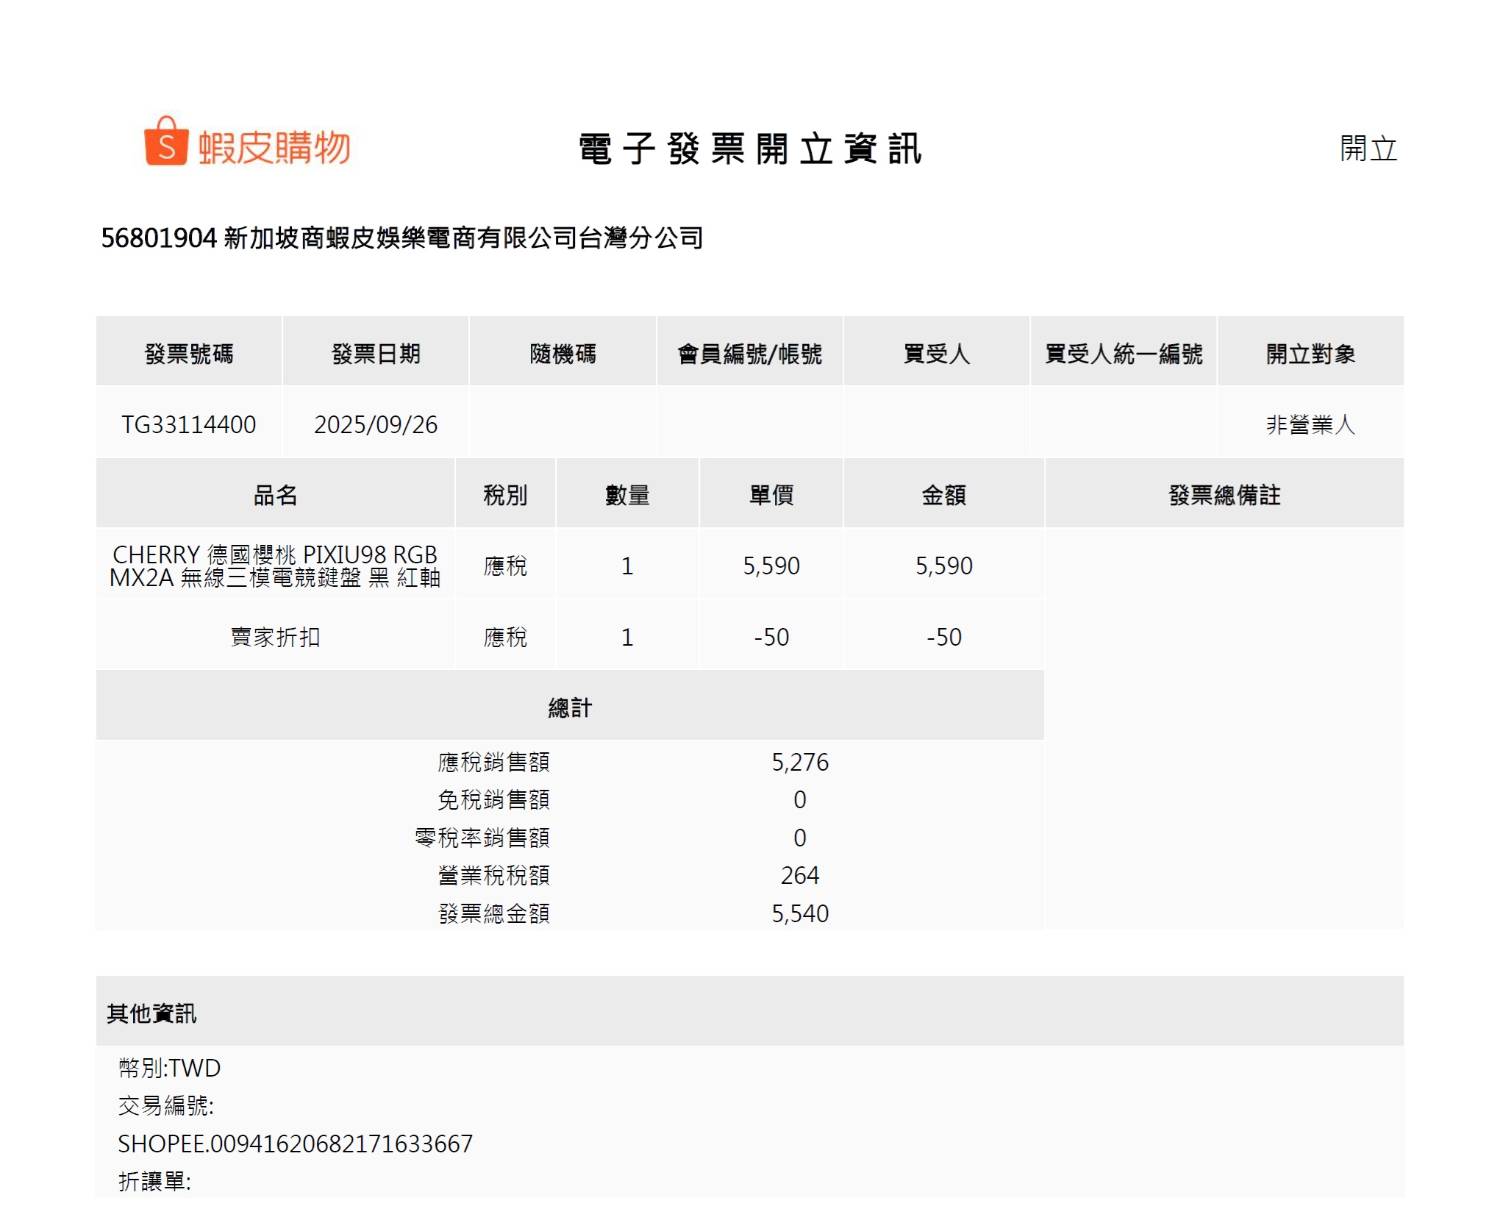Click the 蝦皮購物 brand text
Image resolution: width=1500 pixels, height=1220 pixels.
click(274, 148)
